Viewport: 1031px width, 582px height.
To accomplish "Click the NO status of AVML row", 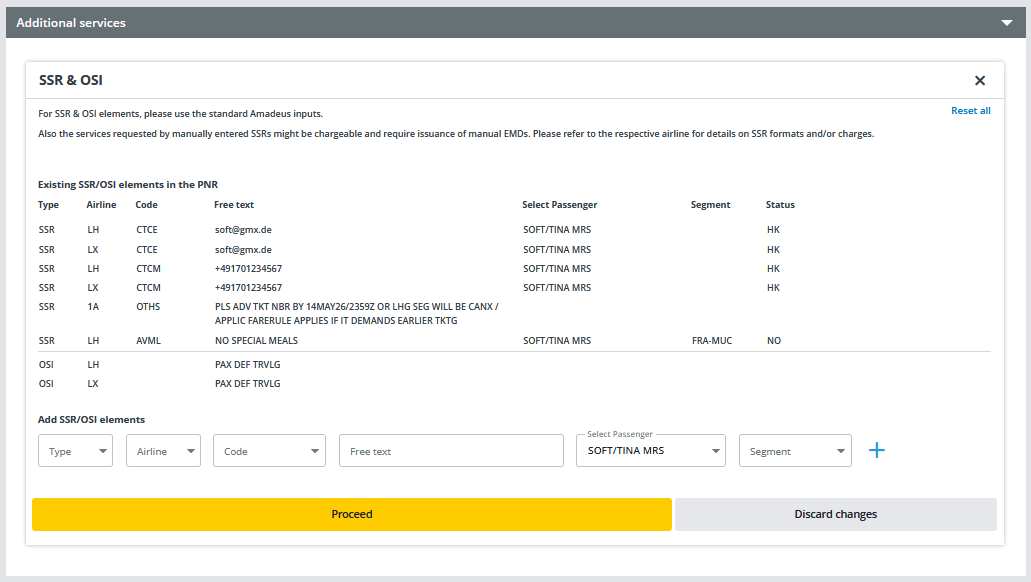I will pyautogui.click(x=773, y=341).
